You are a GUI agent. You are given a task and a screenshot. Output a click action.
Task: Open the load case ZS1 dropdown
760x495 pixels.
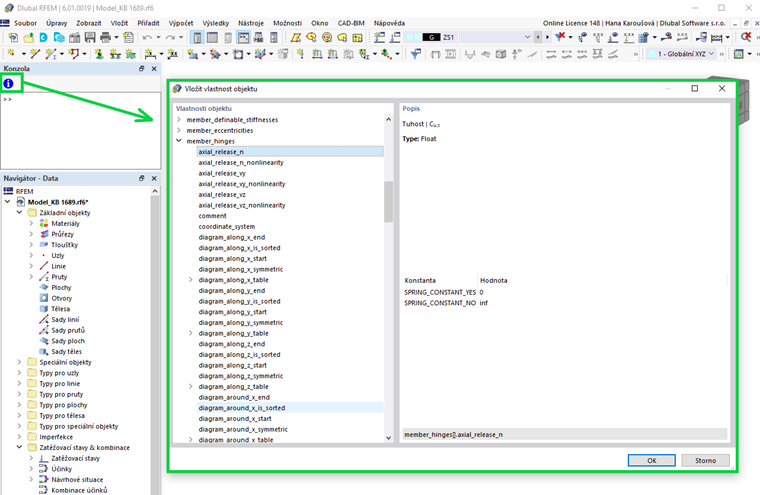(527, 37)
